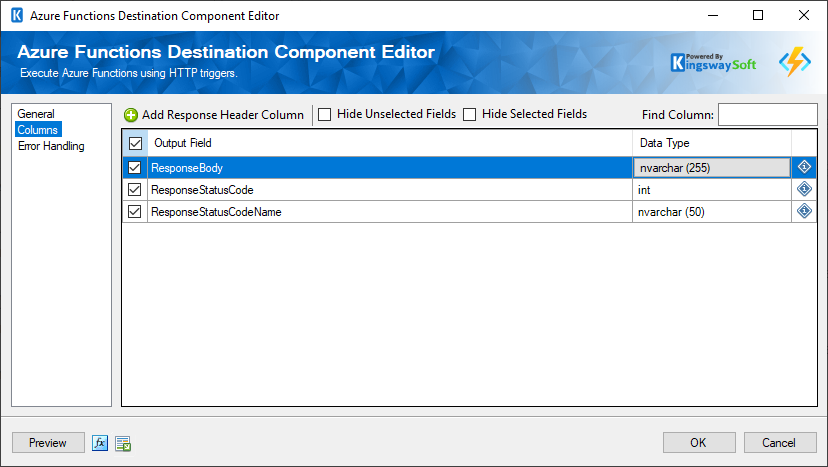Select the ResponseStatusCode field name
Screen dimensions: 828x467
click(x=202, y=190)
